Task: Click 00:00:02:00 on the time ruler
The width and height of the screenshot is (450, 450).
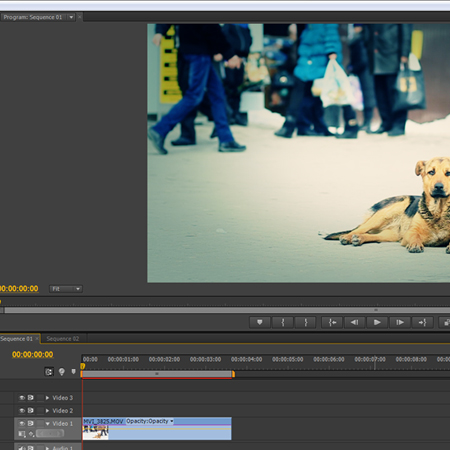Action: pyautogui.click(x=164, y=359)
